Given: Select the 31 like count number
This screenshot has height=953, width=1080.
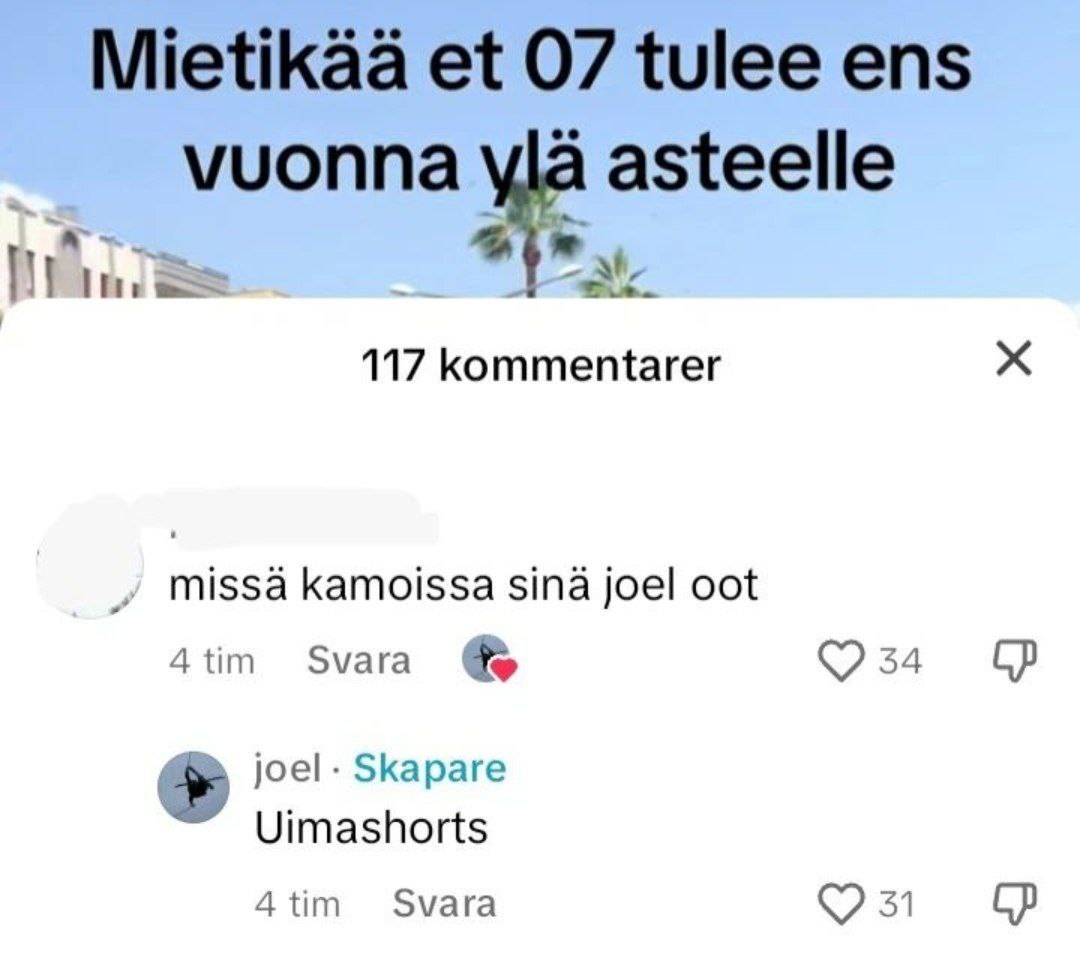Looking at the screenshot, I should (897, 904).
